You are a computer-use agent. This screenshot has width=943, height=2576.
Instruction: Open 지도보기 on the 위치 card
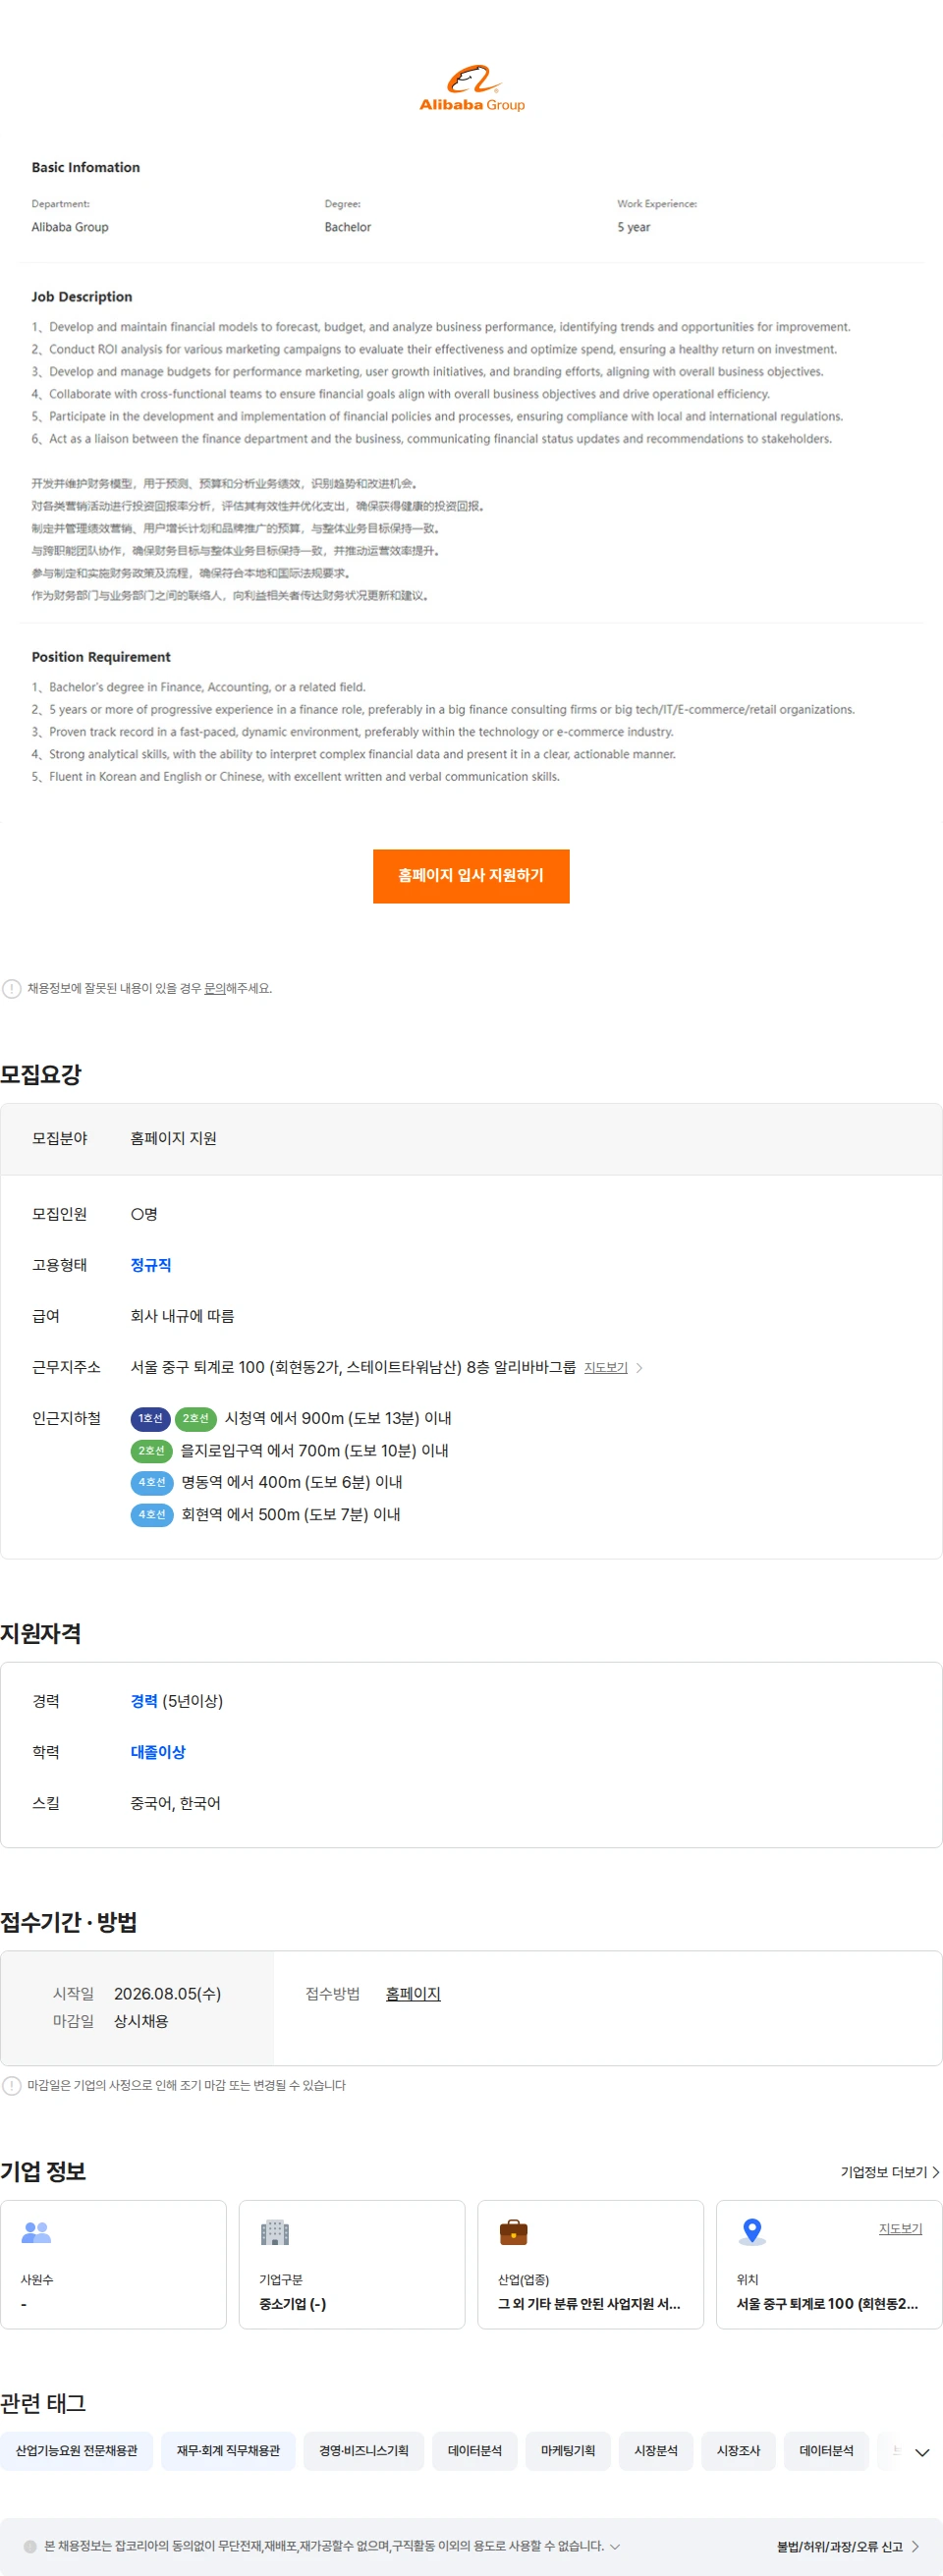click(900, 2229)
